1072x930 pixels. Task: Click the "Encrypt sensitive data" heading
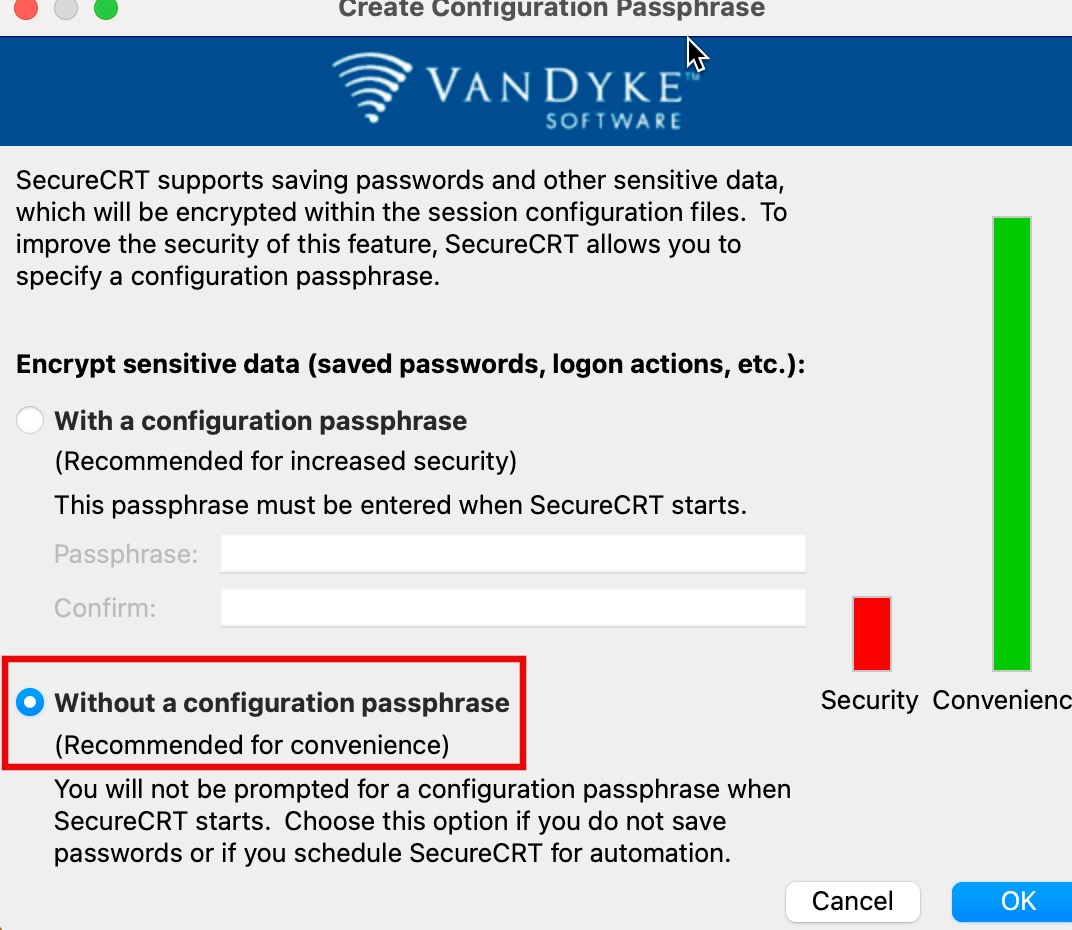click(x=410, y=364)
